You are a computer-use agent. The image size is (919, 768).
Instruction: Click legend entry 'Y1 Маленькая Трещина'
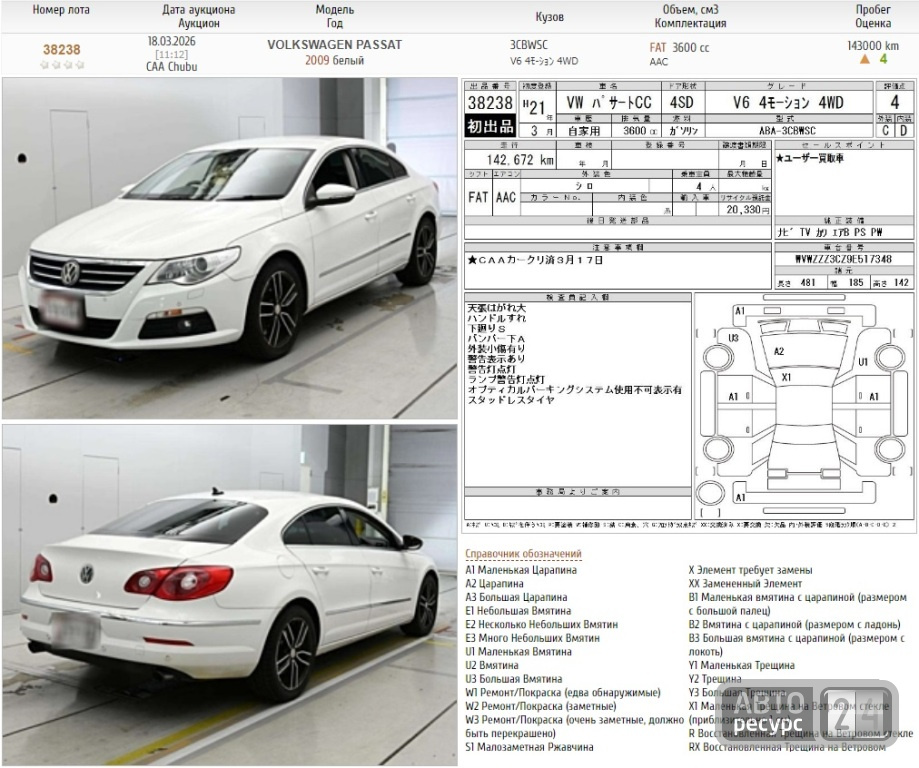[x=741, y=665]
